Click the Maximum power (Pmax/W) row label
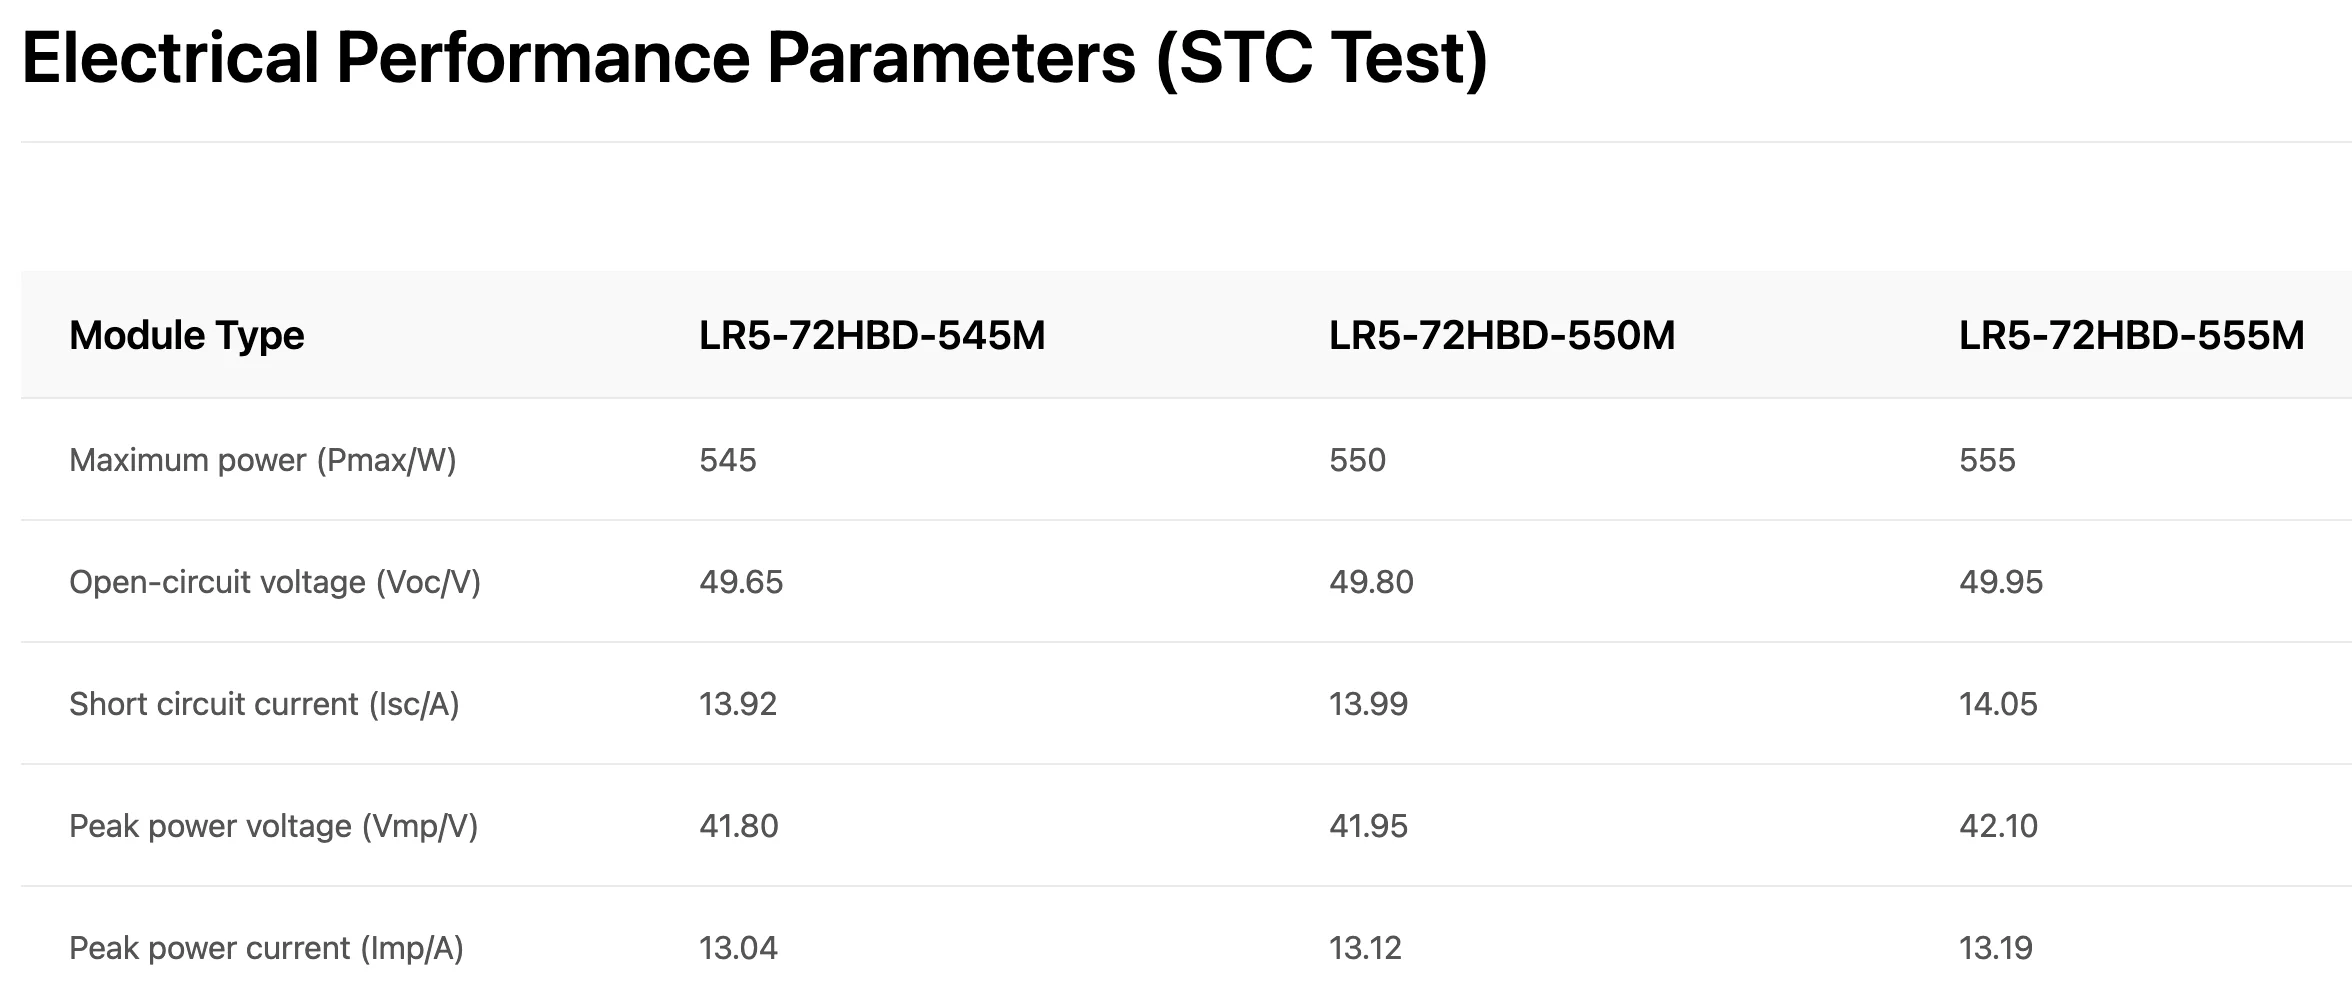Image resolution: width=2352 pixels, height=1002 pixels. (263, 460)
